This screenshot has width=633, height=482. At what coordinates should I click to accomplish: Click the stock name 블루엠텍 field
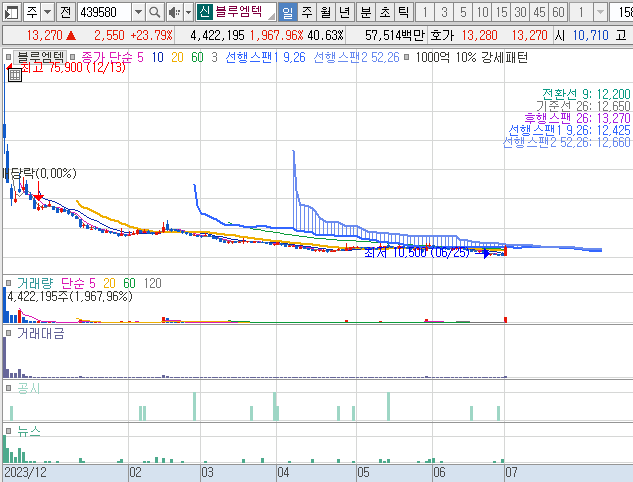(x=244, y=12)
